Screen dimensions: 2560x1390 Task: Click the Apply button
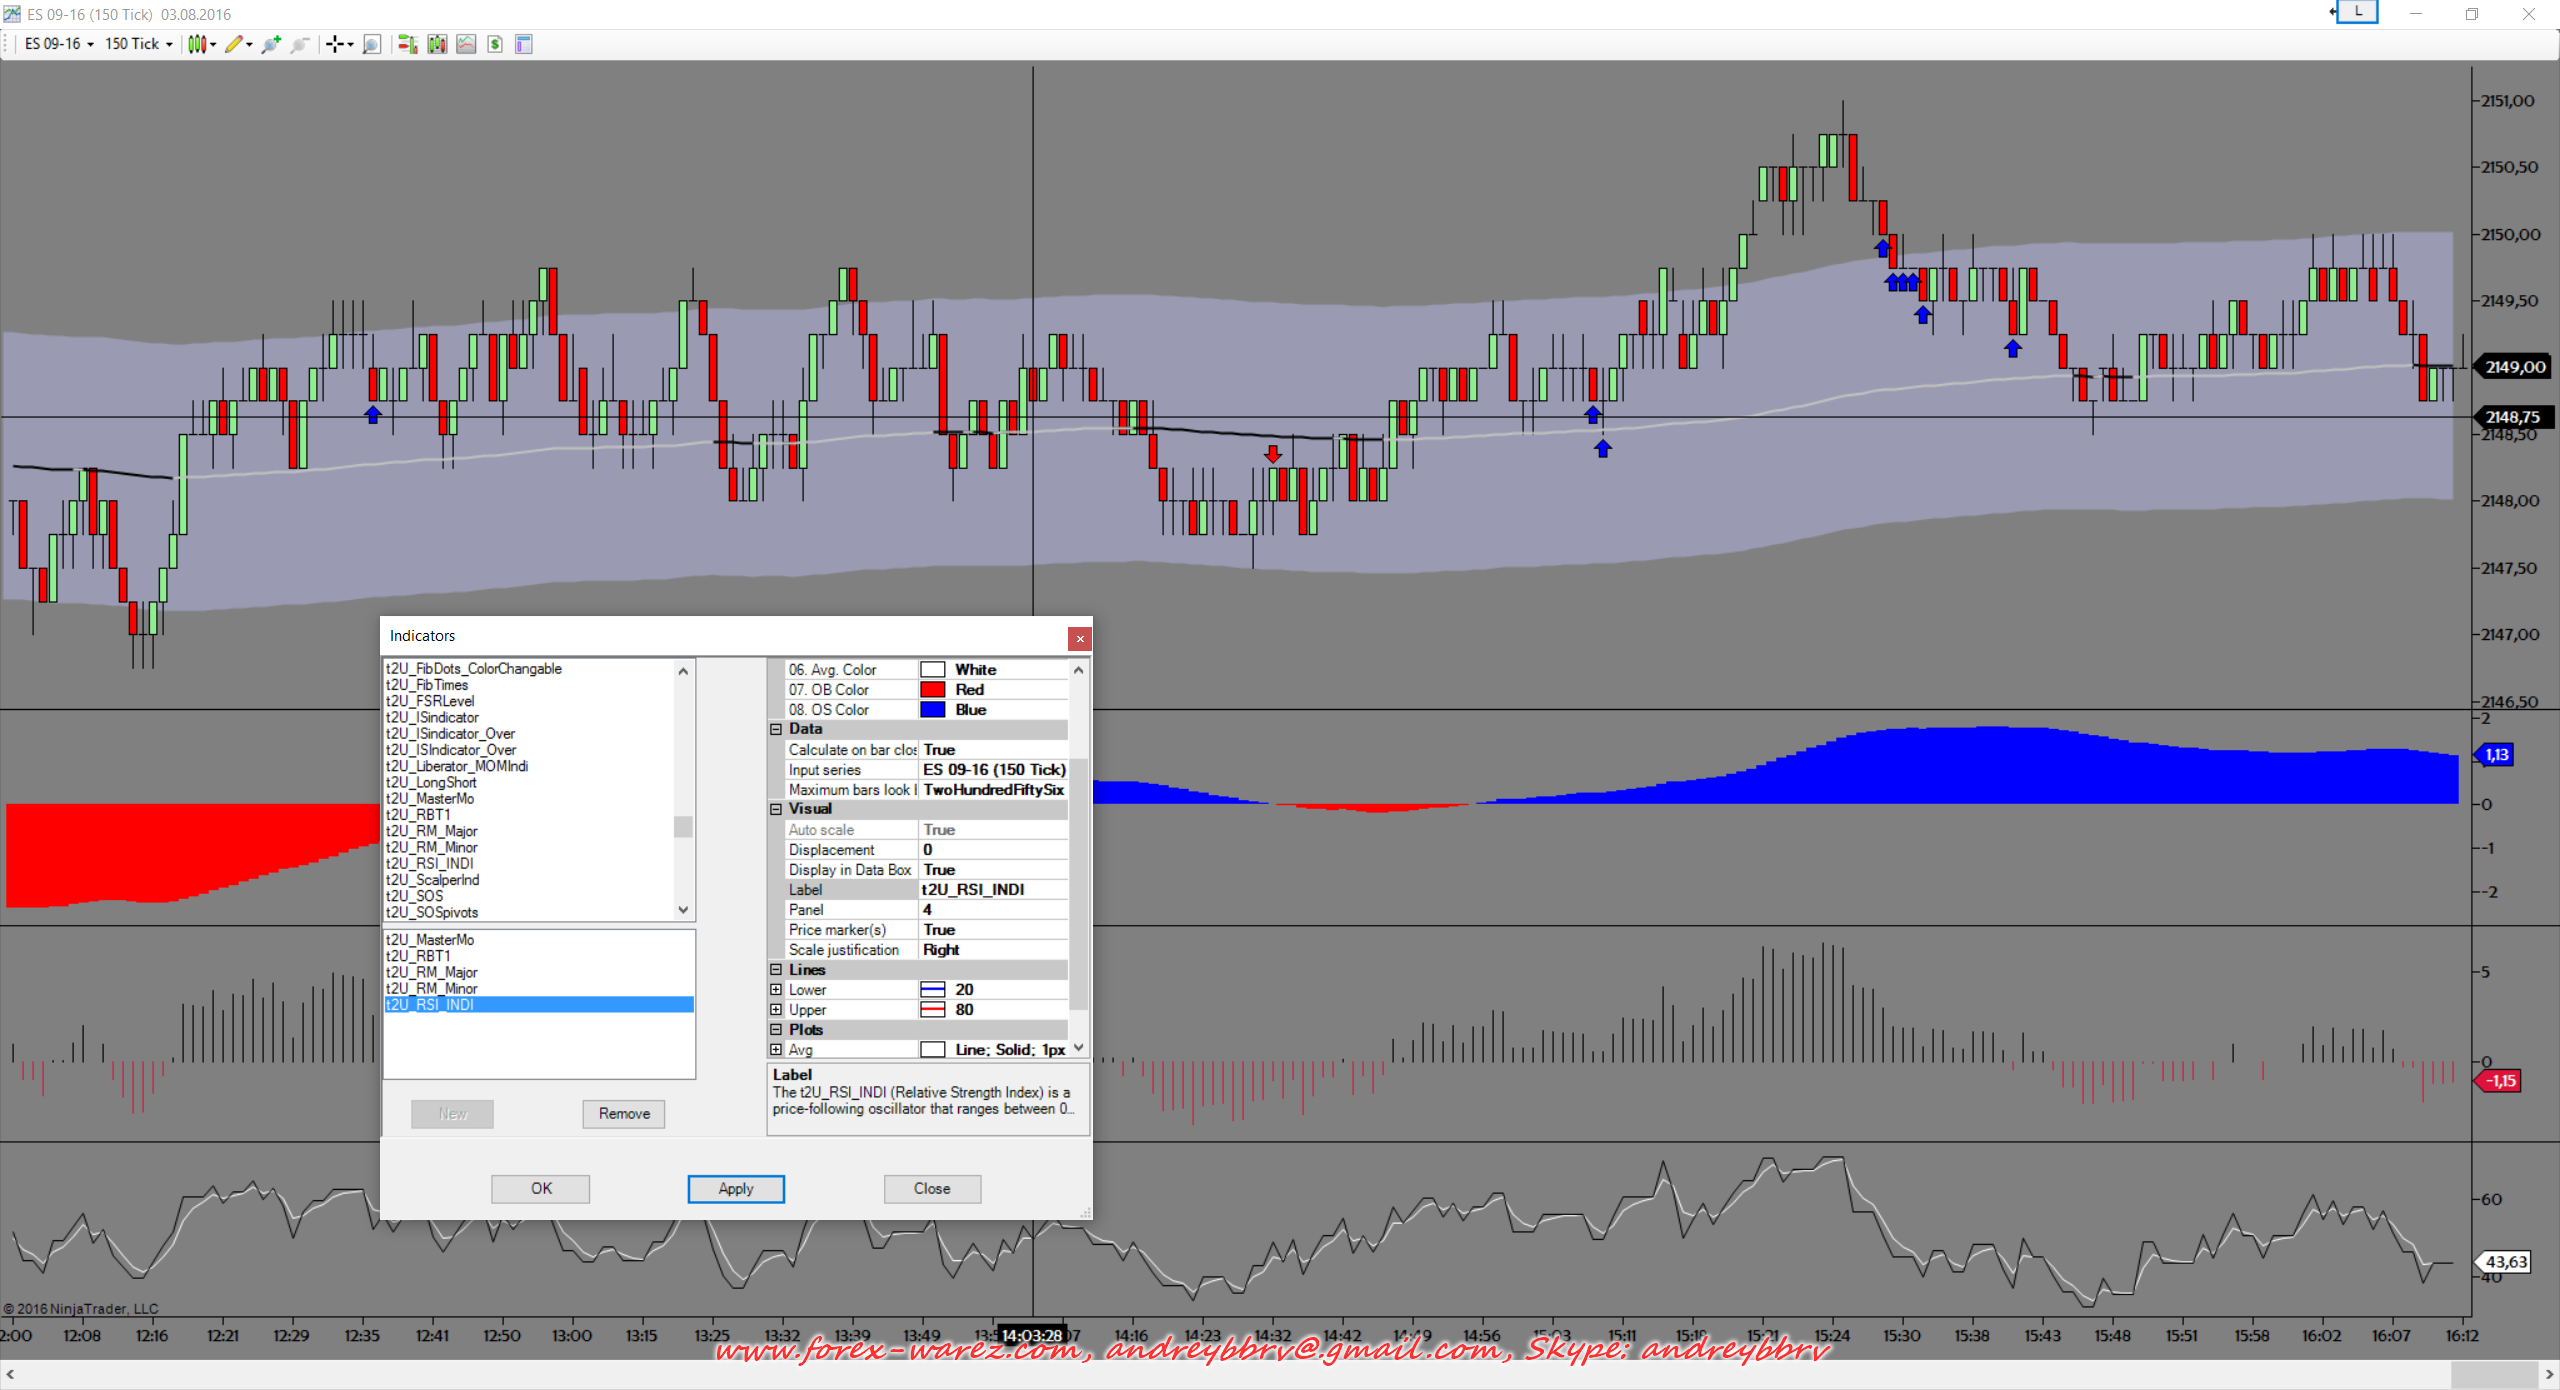tap(736, 1188)
